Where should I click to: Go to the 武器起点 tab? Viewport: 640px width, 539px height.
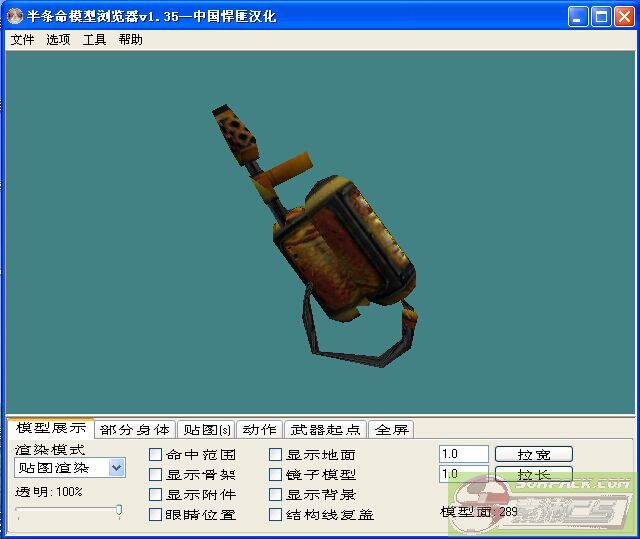(x=325, y=430)
